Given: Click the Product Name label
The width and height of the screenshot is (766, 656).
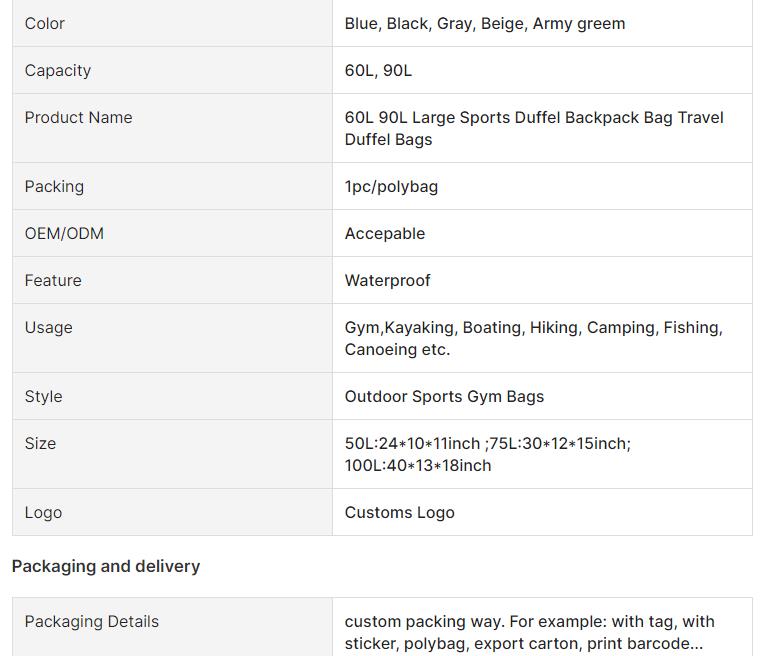Looking at the screenshot, I should (x=78, y=117).
